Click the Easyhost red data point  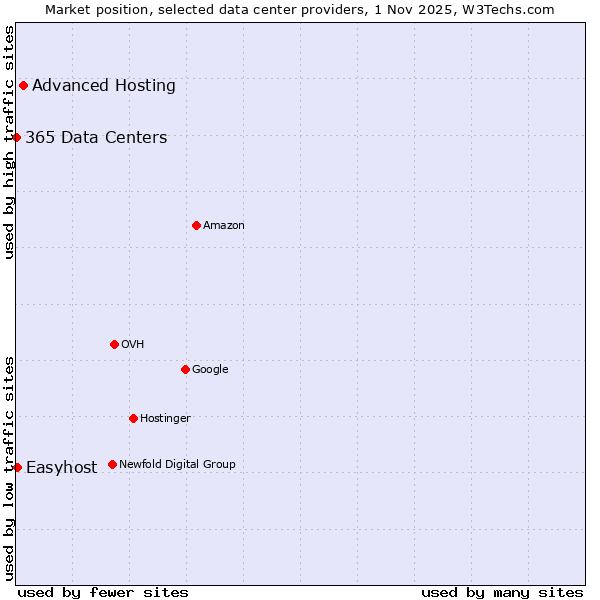(17, 467)
